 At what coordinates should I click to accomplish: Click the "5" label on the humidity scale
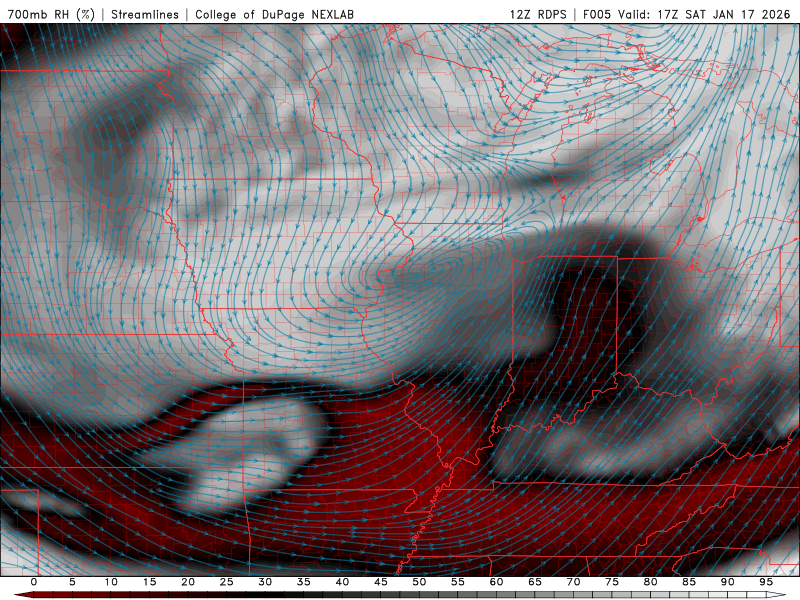coord(72,582)
